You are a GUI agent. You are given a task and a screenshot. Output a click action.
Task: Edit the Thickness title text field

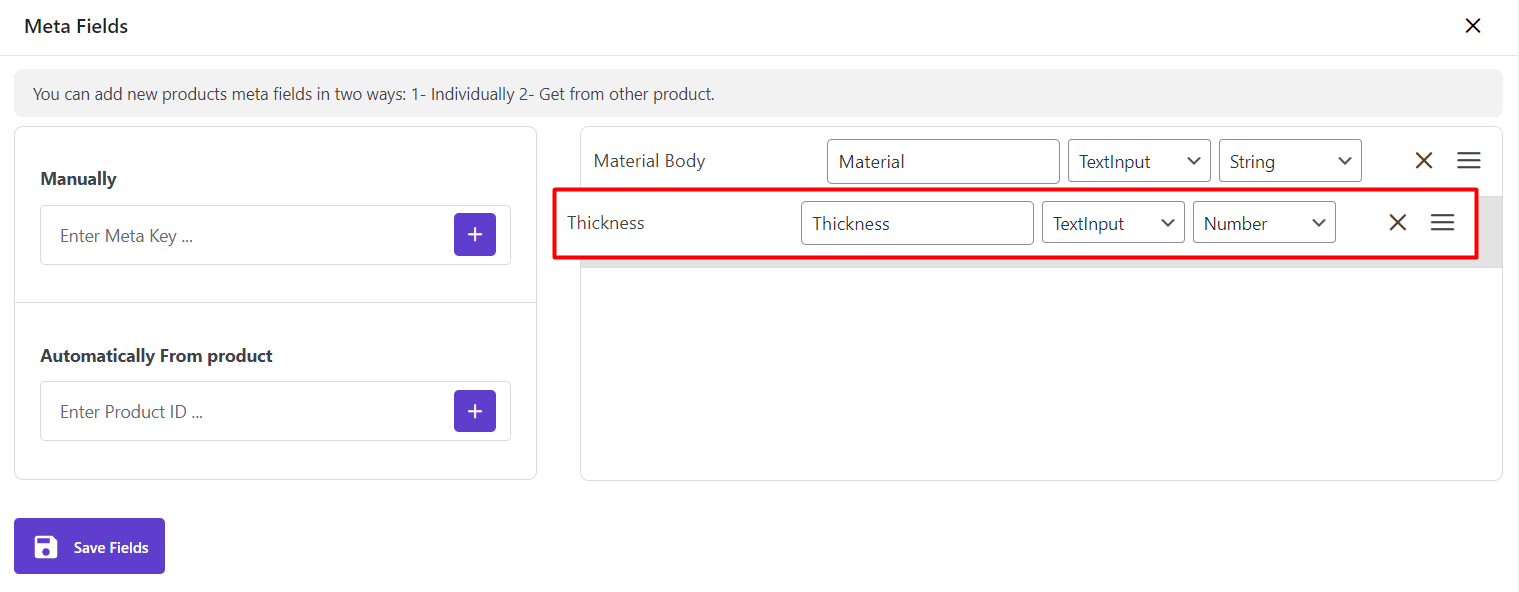tap(916, 223)
